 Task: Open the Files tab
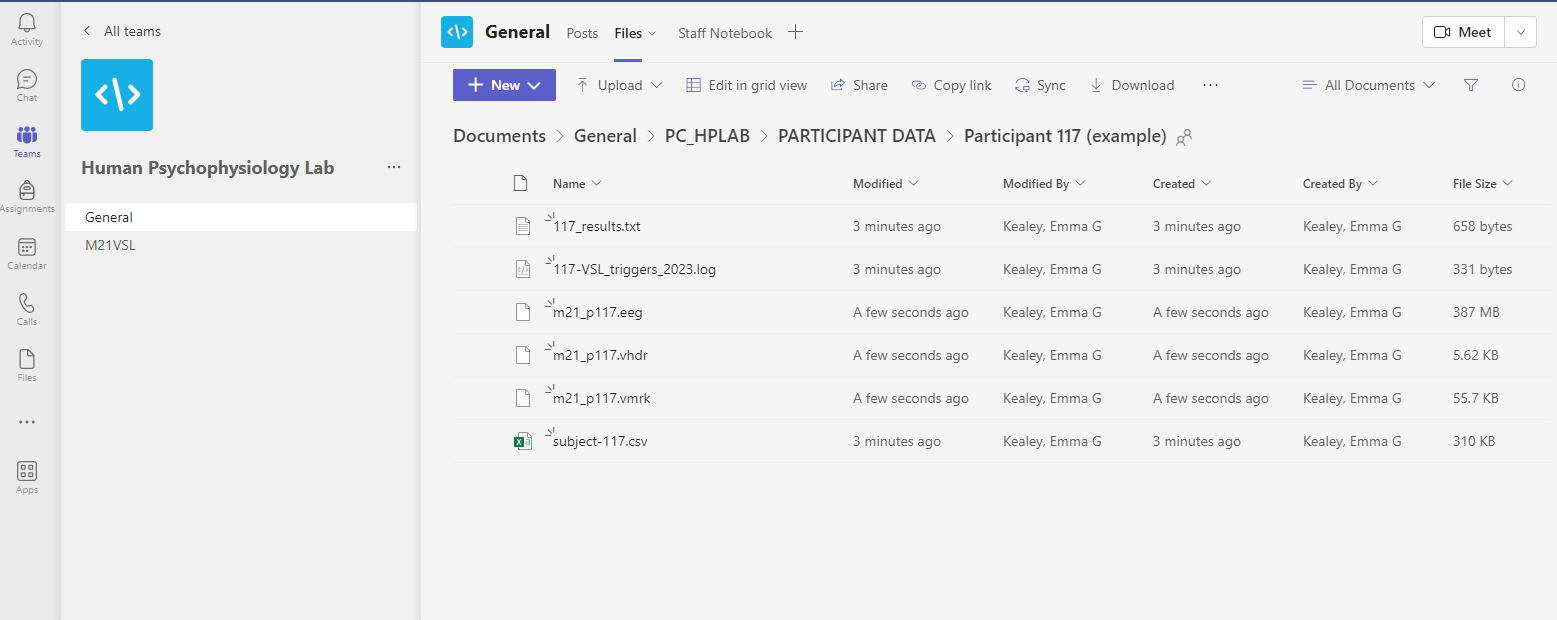tap(635, 33)
